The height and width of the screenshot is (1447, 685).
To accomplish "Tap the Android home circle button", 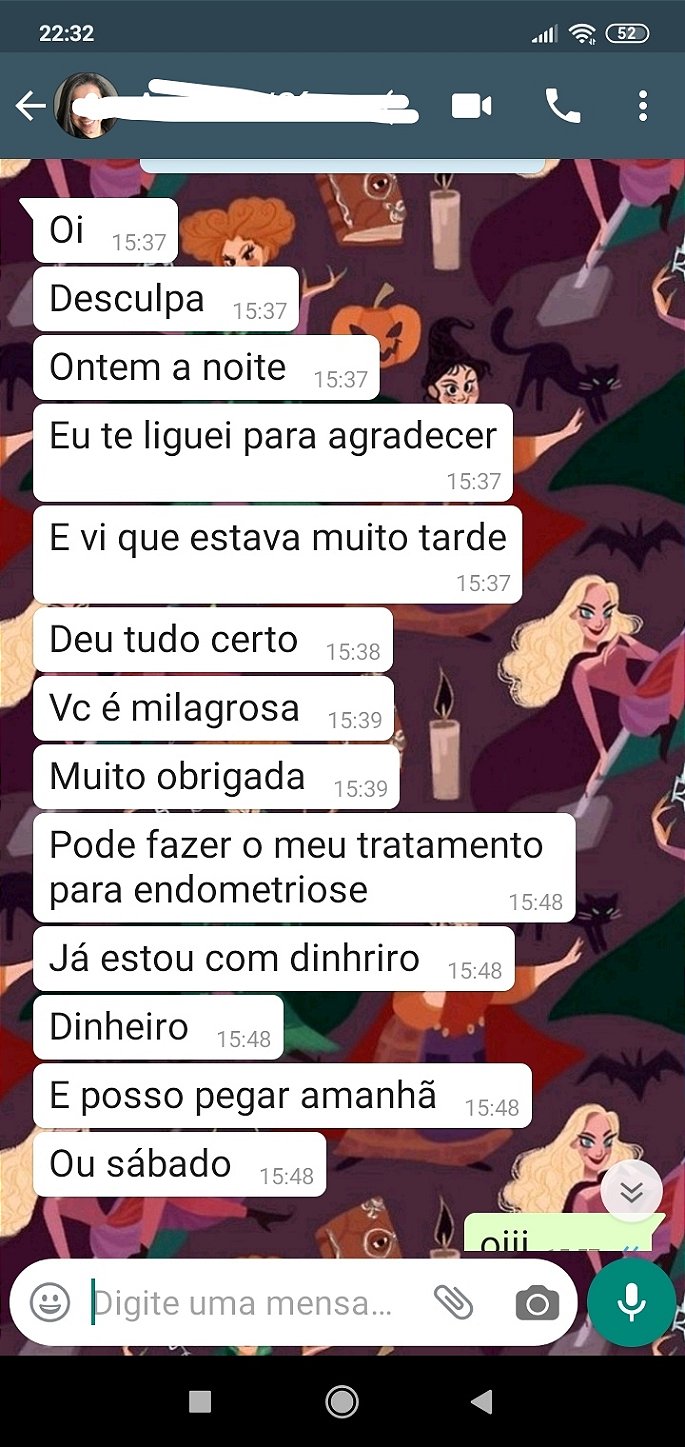I will click(342, 1402).
